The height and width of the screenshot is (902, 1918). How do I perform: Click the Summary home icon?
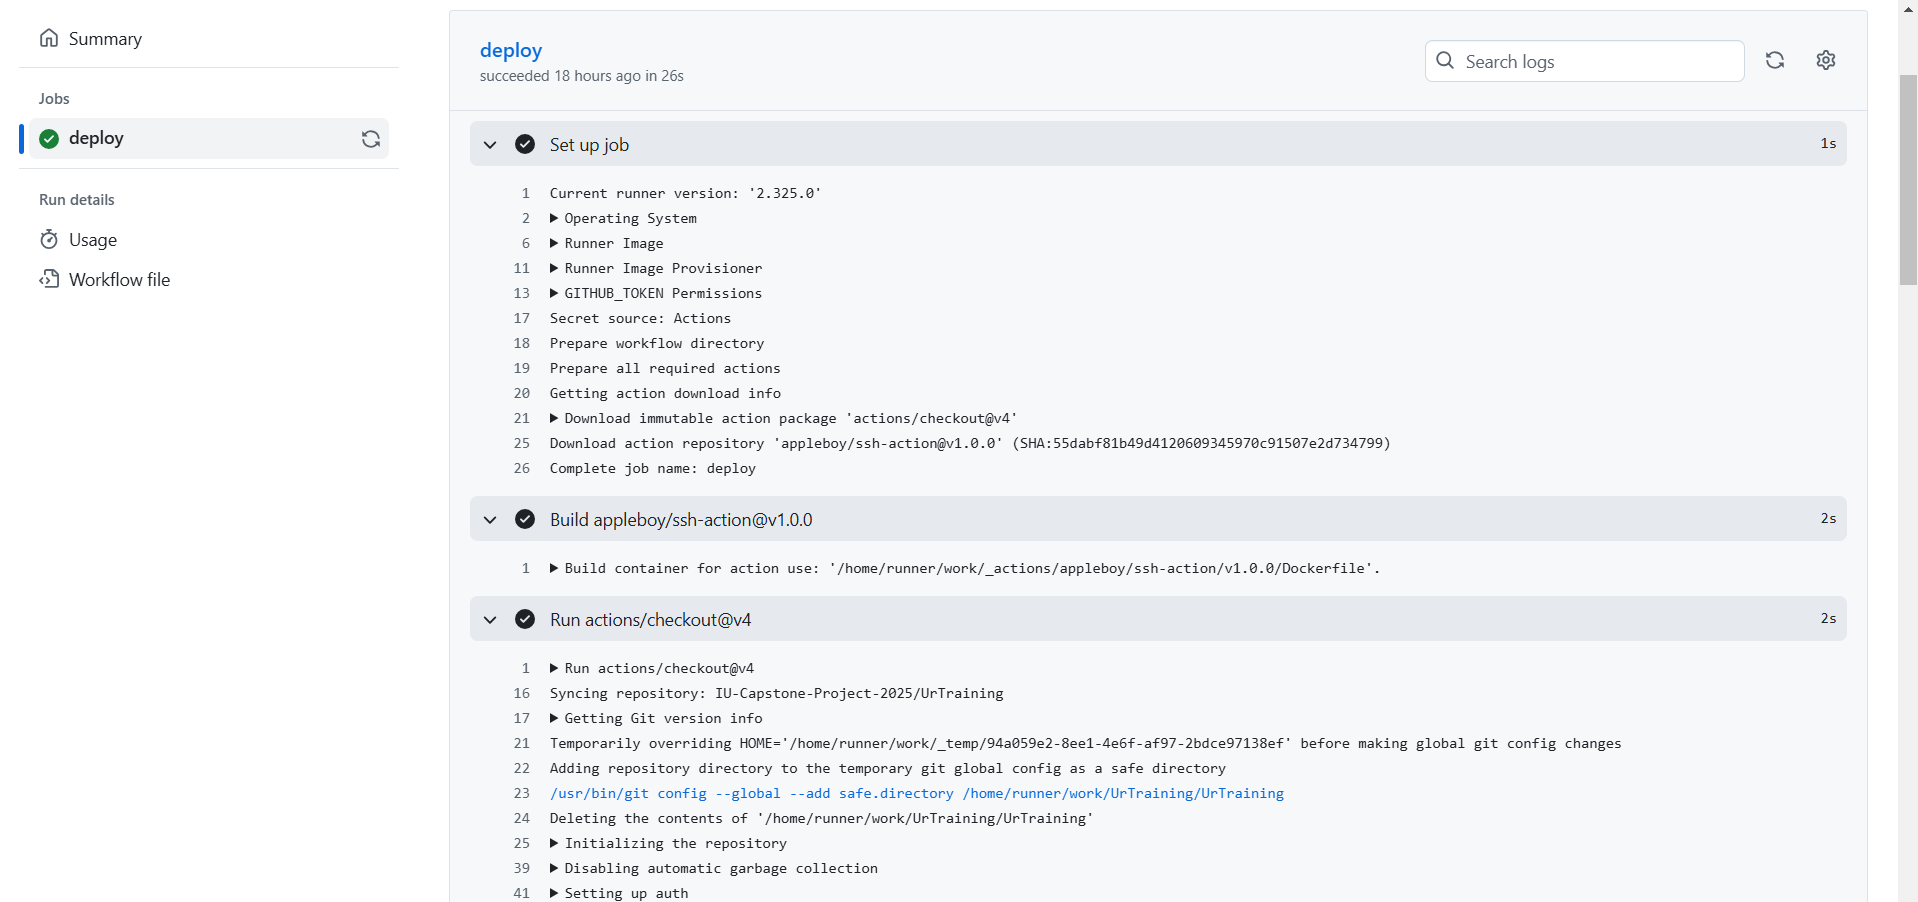48,38
